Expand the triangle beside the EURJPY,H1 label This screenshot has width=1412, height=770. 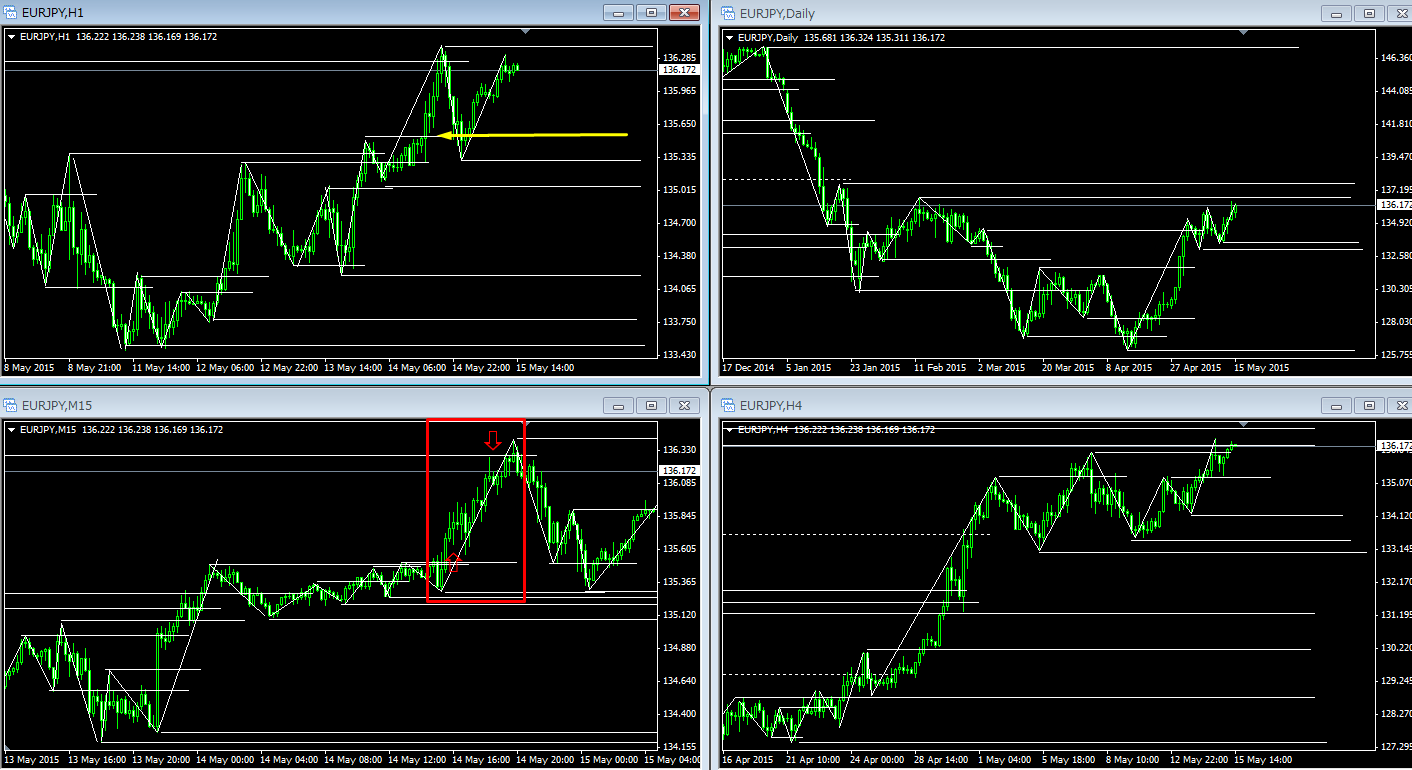coord(11,37)
